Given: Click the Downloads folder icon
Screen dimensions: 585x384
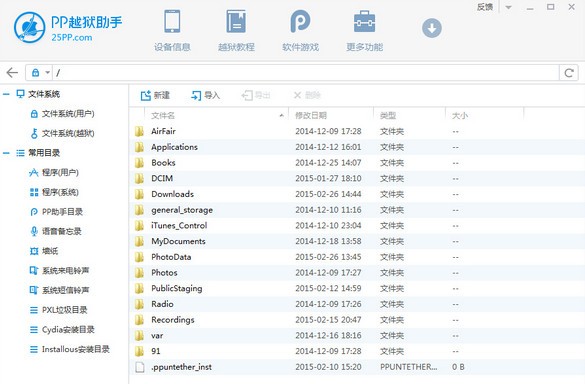Looking at the screenshot, I should tap(140, 194).
